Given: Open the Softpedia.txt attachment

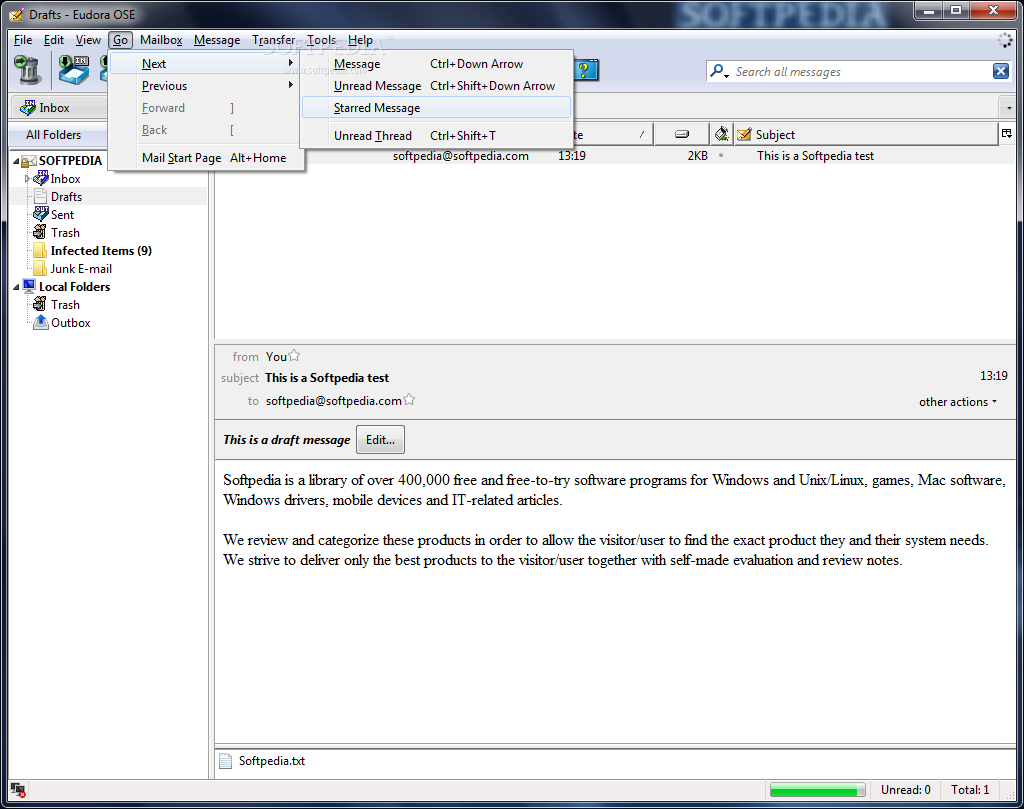Looking at the screenshot, I should (272, 761).
